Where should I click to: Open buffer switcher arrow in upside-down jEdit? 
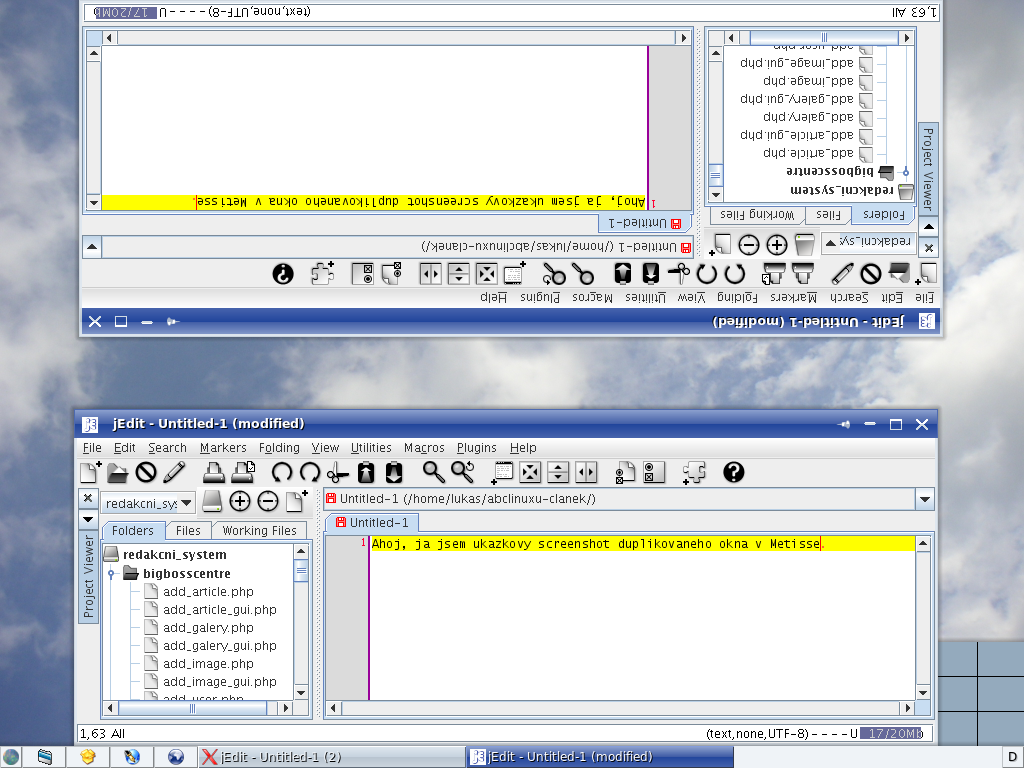(x=92, y=247)
